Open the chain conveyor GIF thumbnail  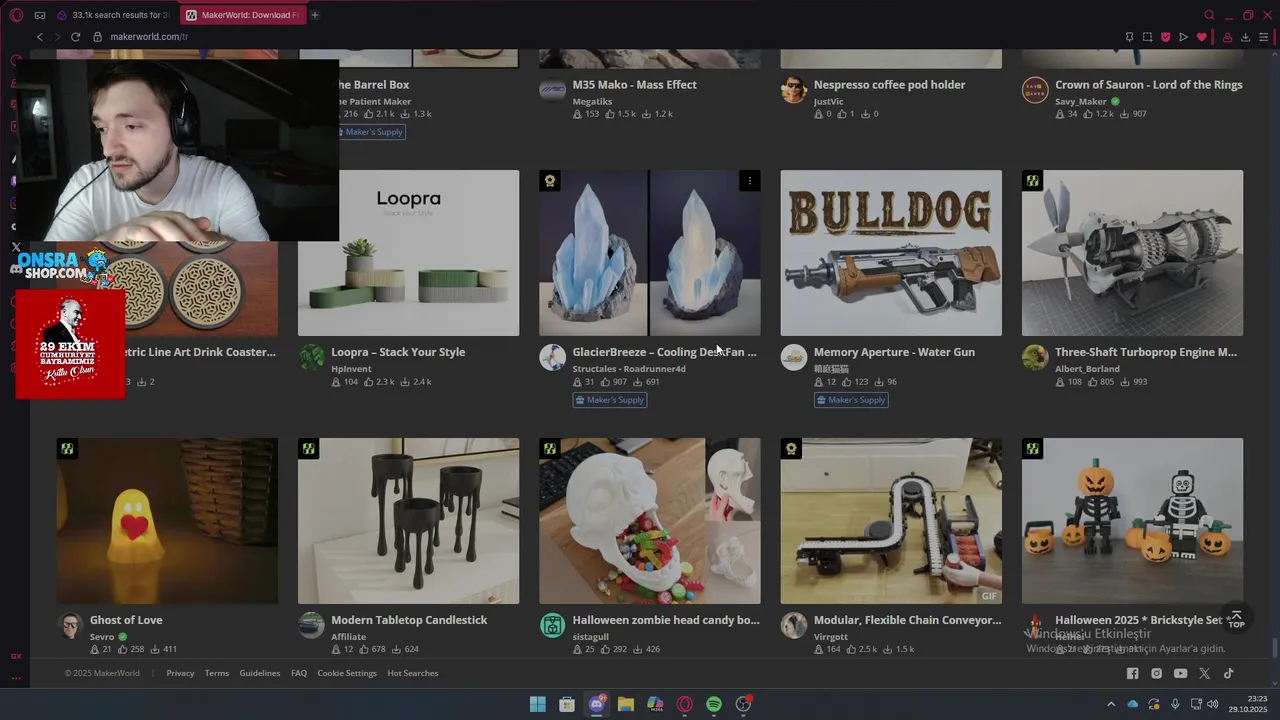[891, 521]
